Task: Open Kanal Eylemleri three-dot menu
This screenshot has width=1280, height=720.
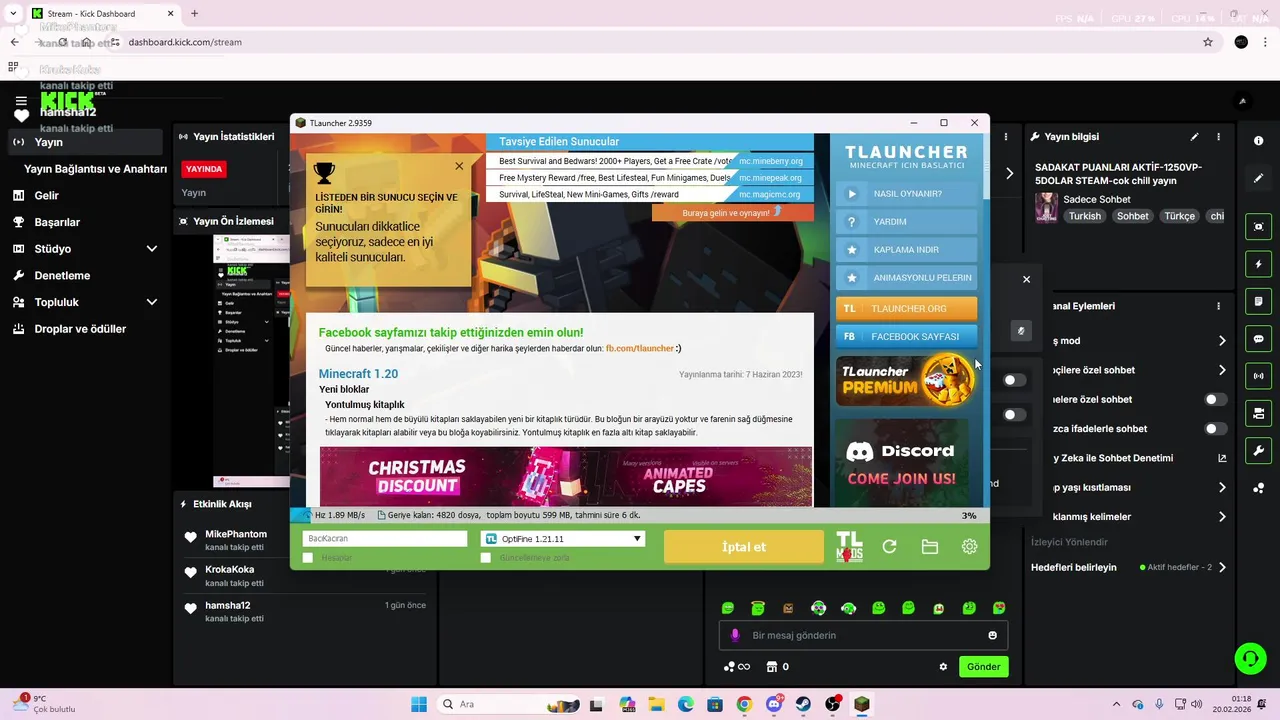Action: (x=1218, y=306)
